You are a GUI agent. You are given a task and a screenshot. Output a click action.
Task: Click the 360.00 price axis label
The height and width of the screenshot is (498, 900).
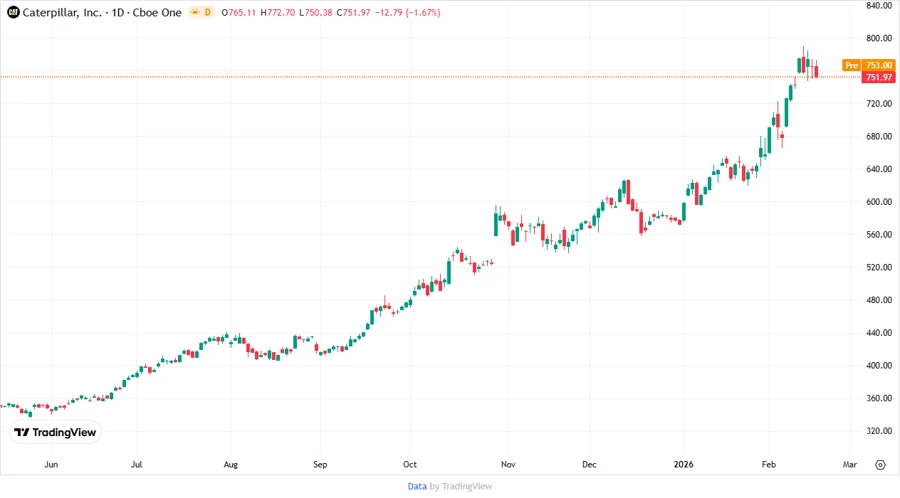tap(879, 398)
